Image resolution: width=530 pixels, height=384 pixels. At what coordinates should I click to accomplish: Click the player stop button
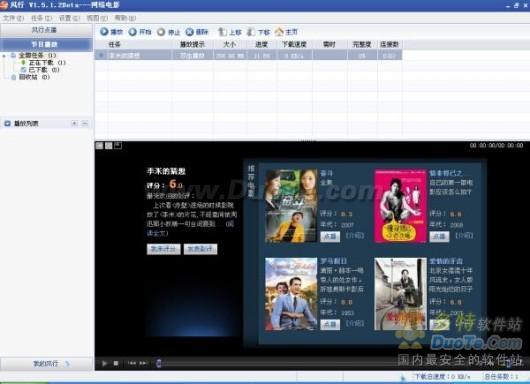pyautogui.click(x=116, y=363)
